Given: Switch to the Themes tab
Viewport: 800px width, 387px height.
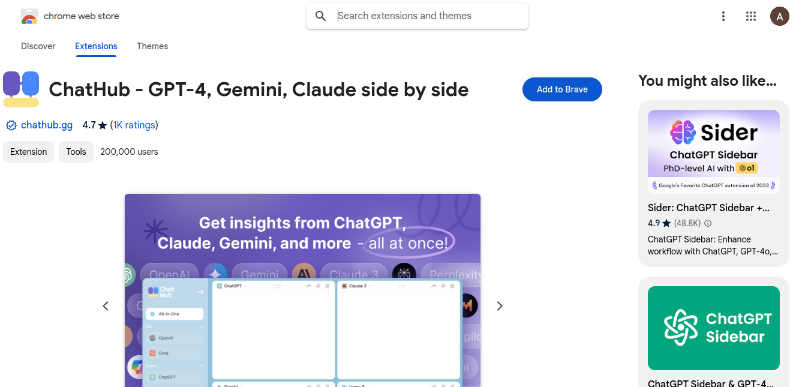Looking at the screenshot, I should point(152,46).
